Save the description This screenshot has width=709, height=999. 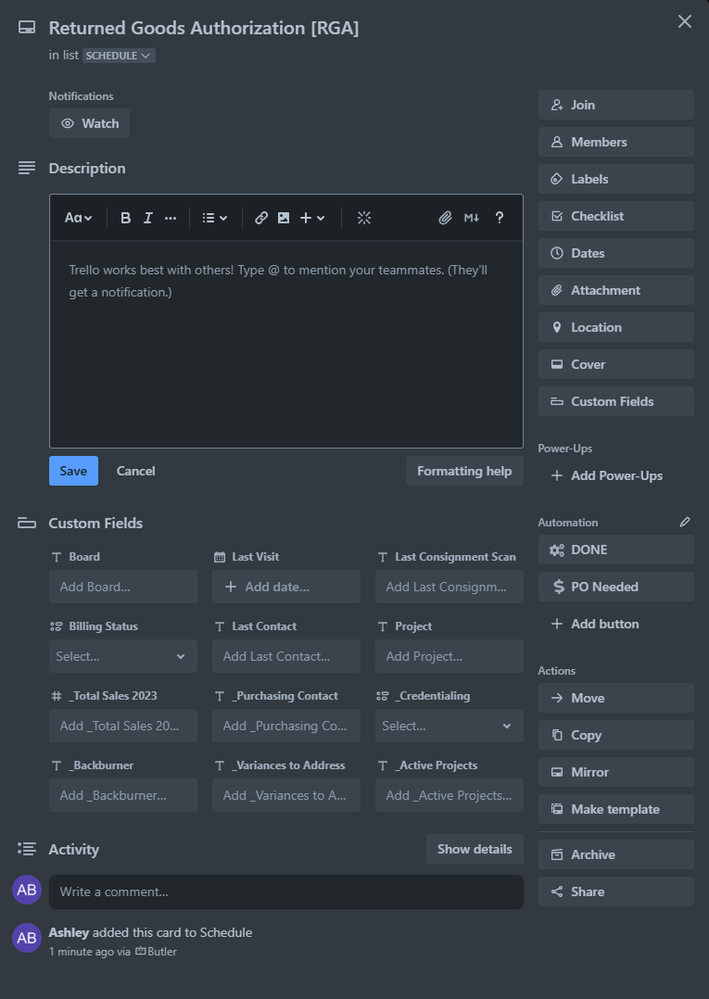tap(73, 471)
